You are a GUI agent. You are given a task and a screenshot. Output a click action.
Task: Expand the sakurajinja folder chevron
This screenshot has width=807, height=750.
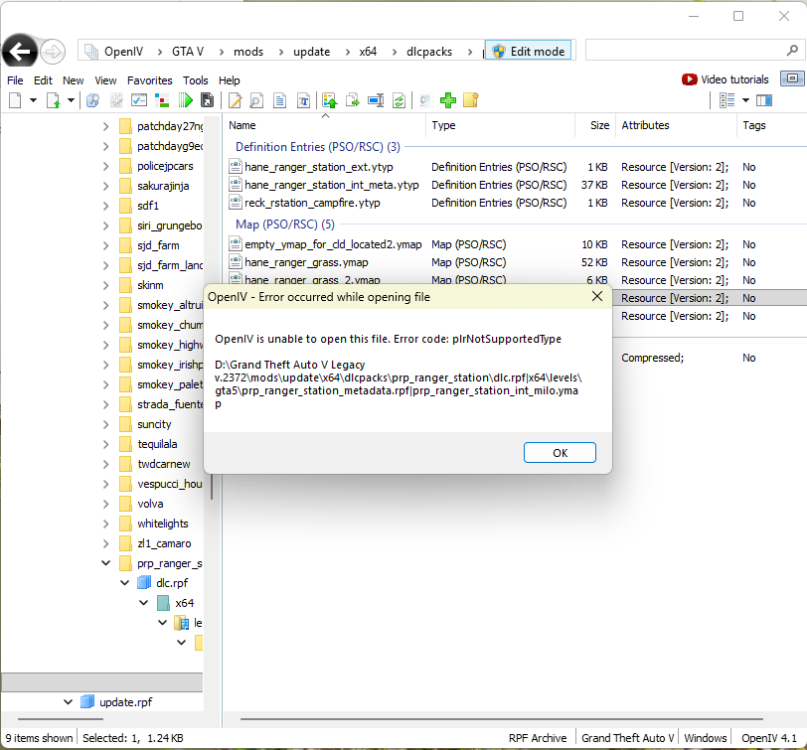coord(106,186)
